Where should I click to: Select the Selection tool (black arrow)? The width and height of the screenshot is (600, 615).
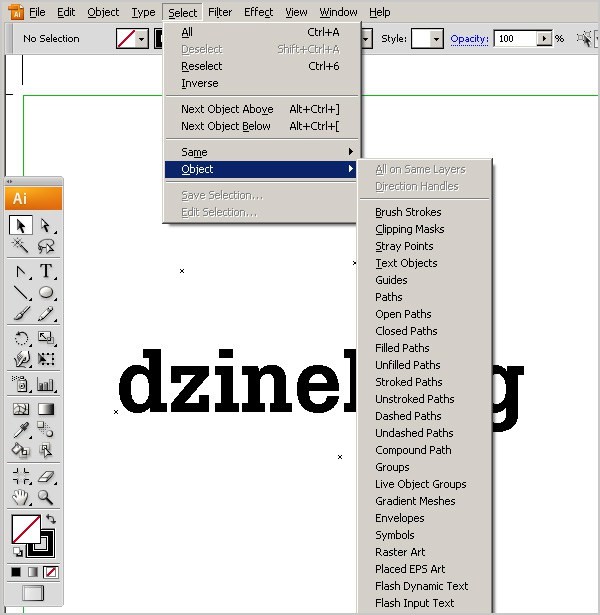(20, 226)
